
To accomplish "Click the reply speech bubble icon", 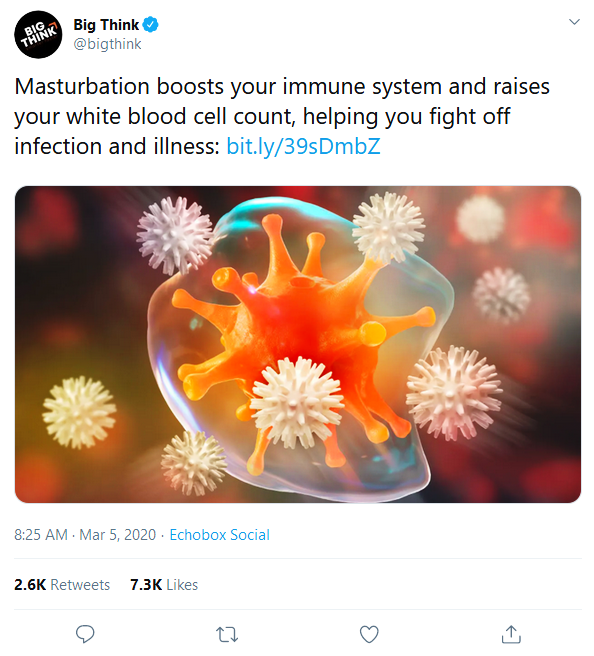I will pos(85,634).
